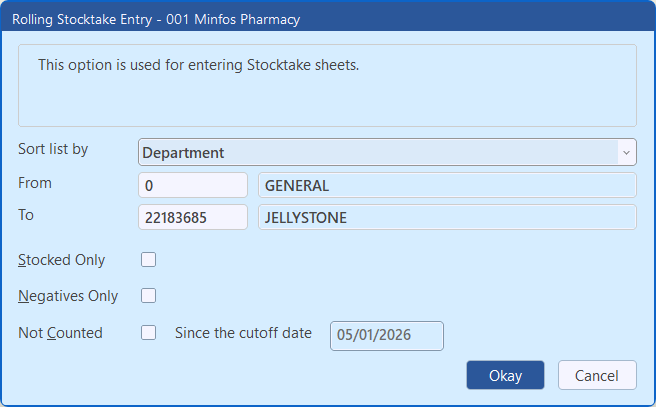This screenshot has height=407, width=656.
Task: Expand the Sort list by dropdown arrow
Action: click(x=626, y=152)
